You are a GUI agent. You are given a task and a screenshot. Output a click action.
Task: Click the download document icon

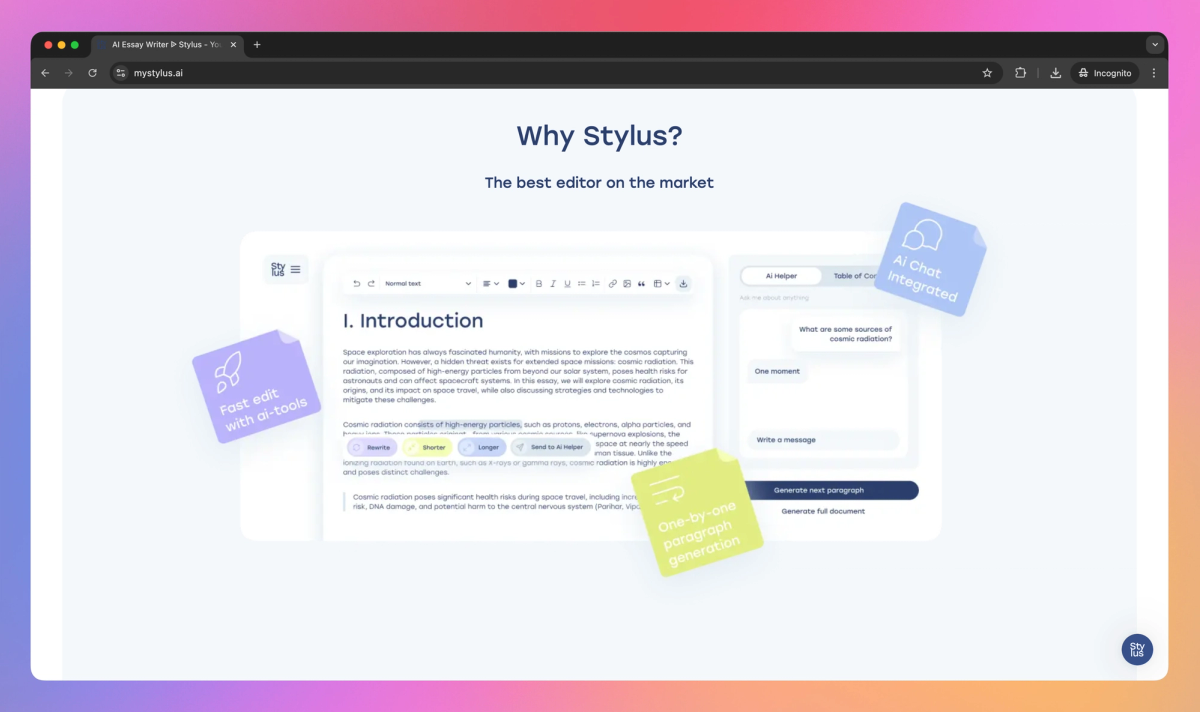click(683, 284)
